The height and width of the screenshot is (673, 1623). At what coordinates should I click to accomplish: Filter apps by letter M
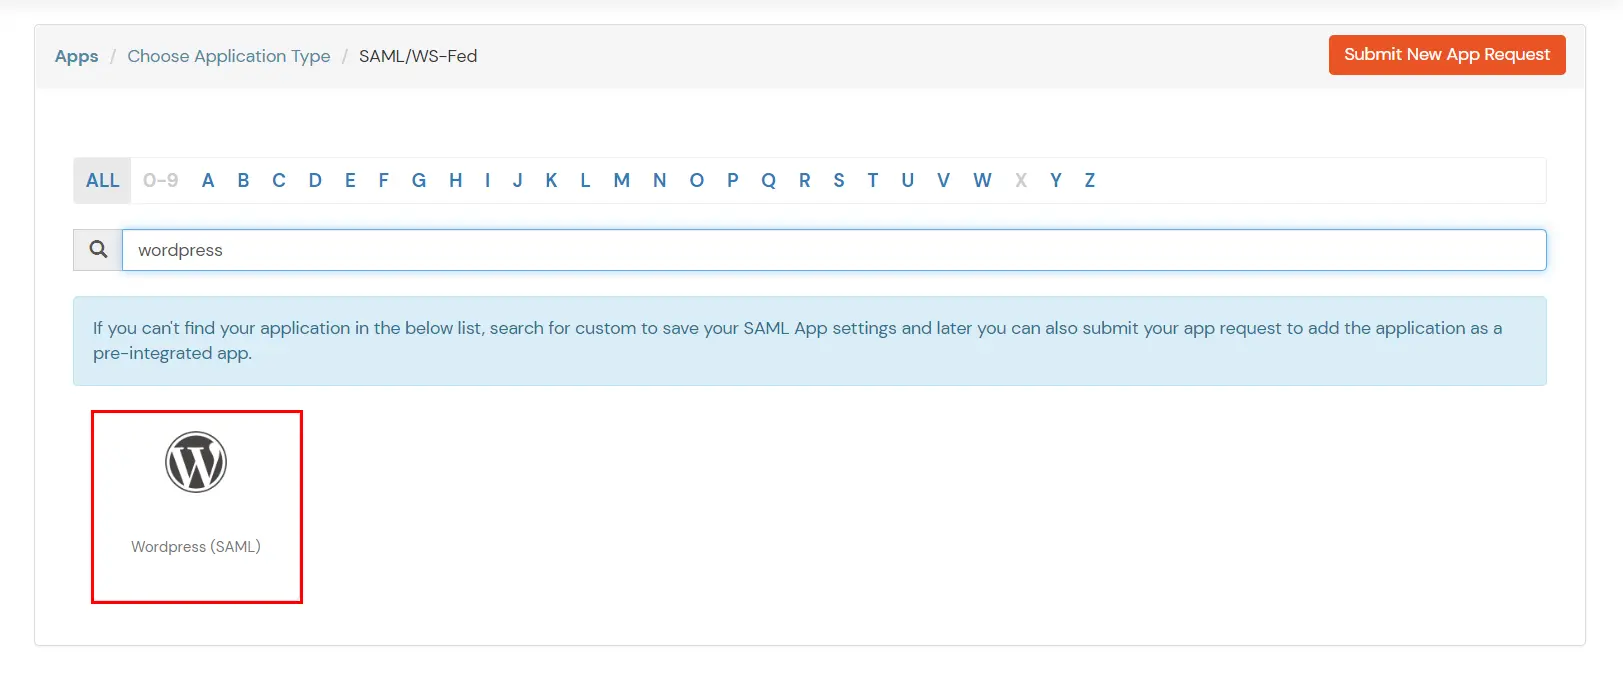point(622,181)
